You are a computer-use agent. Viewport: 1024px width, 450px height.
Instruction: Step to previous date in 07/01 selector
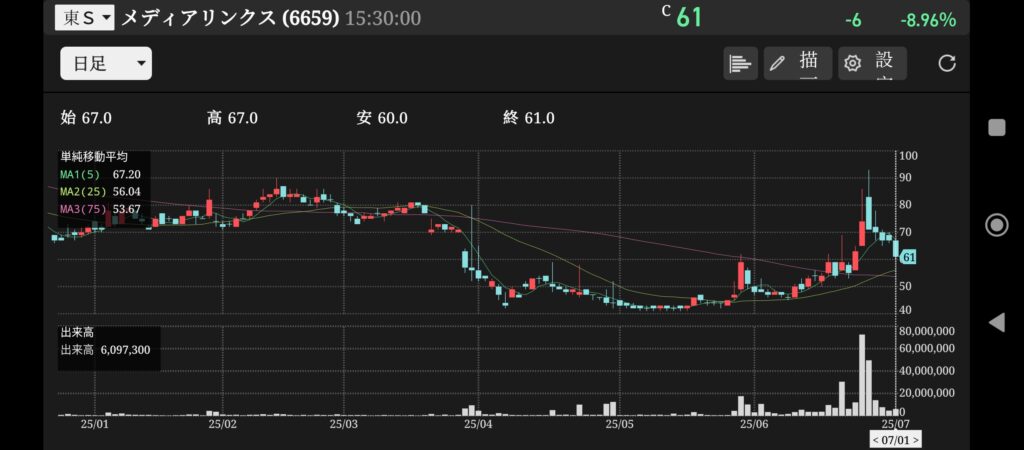pos(876,440)
